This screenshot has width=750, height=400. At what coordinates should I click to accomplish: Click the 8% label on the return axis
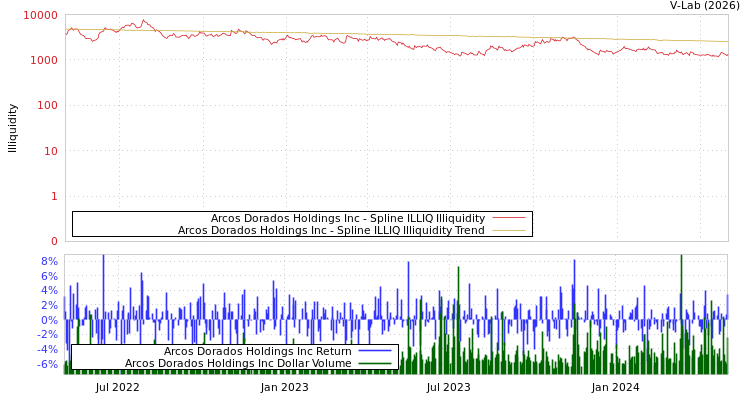(x=49, y=262)
